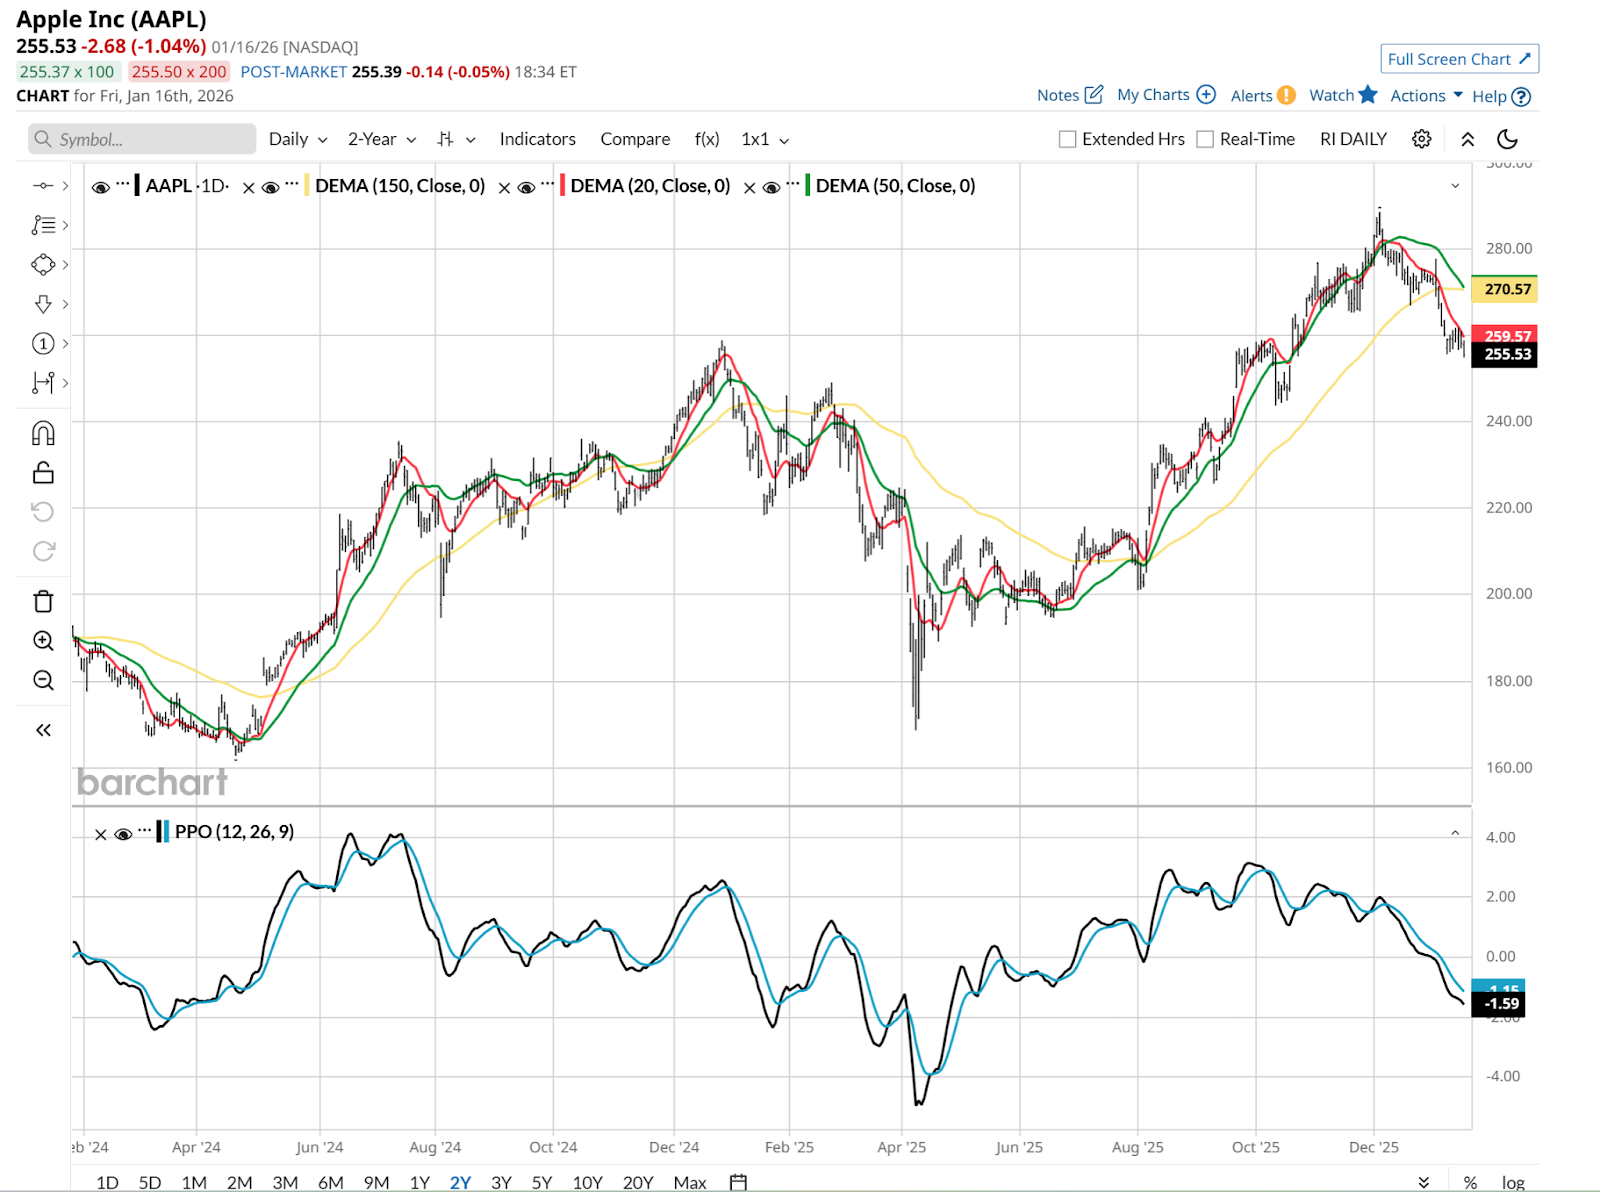Viewport: 1600px width, 1192px height.
Task: Open the My Charts link
Action: tap(1165, 95)
